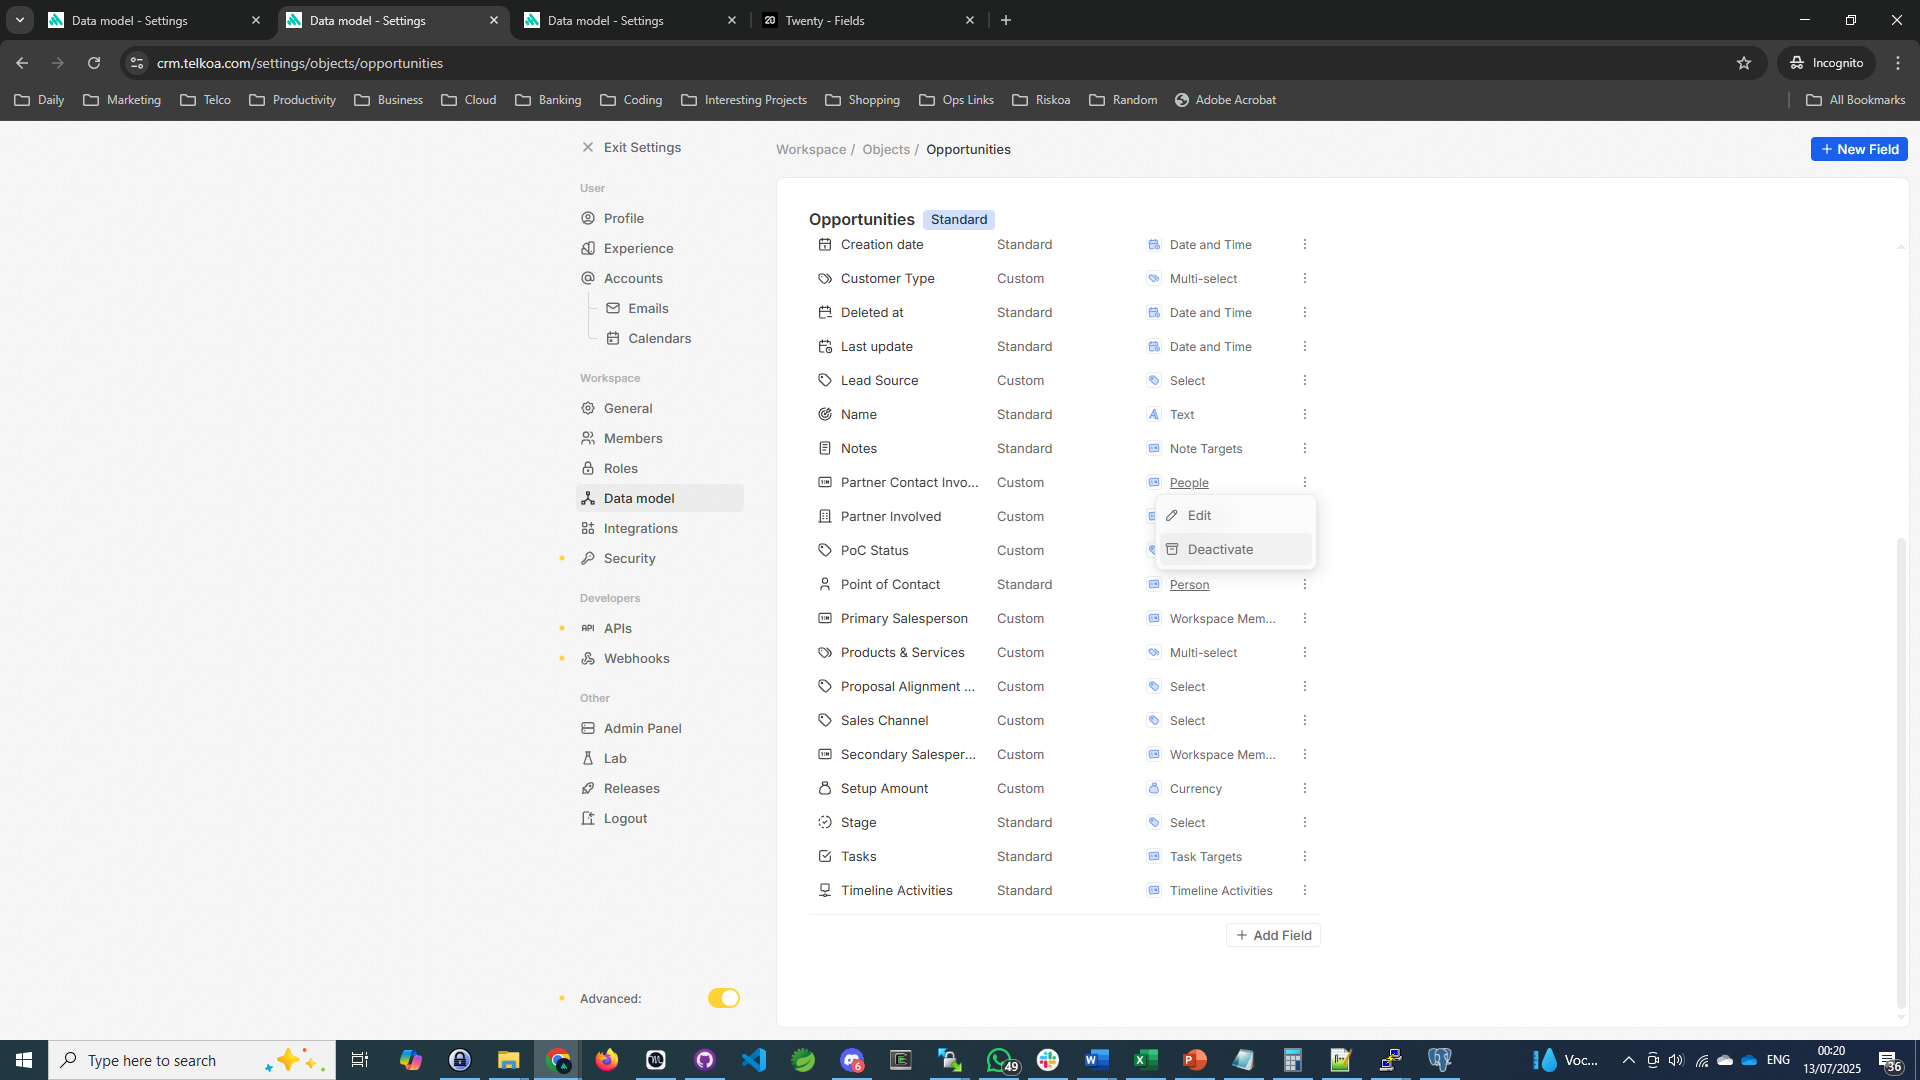Bookmark this page with the star

coord(1744,63)
